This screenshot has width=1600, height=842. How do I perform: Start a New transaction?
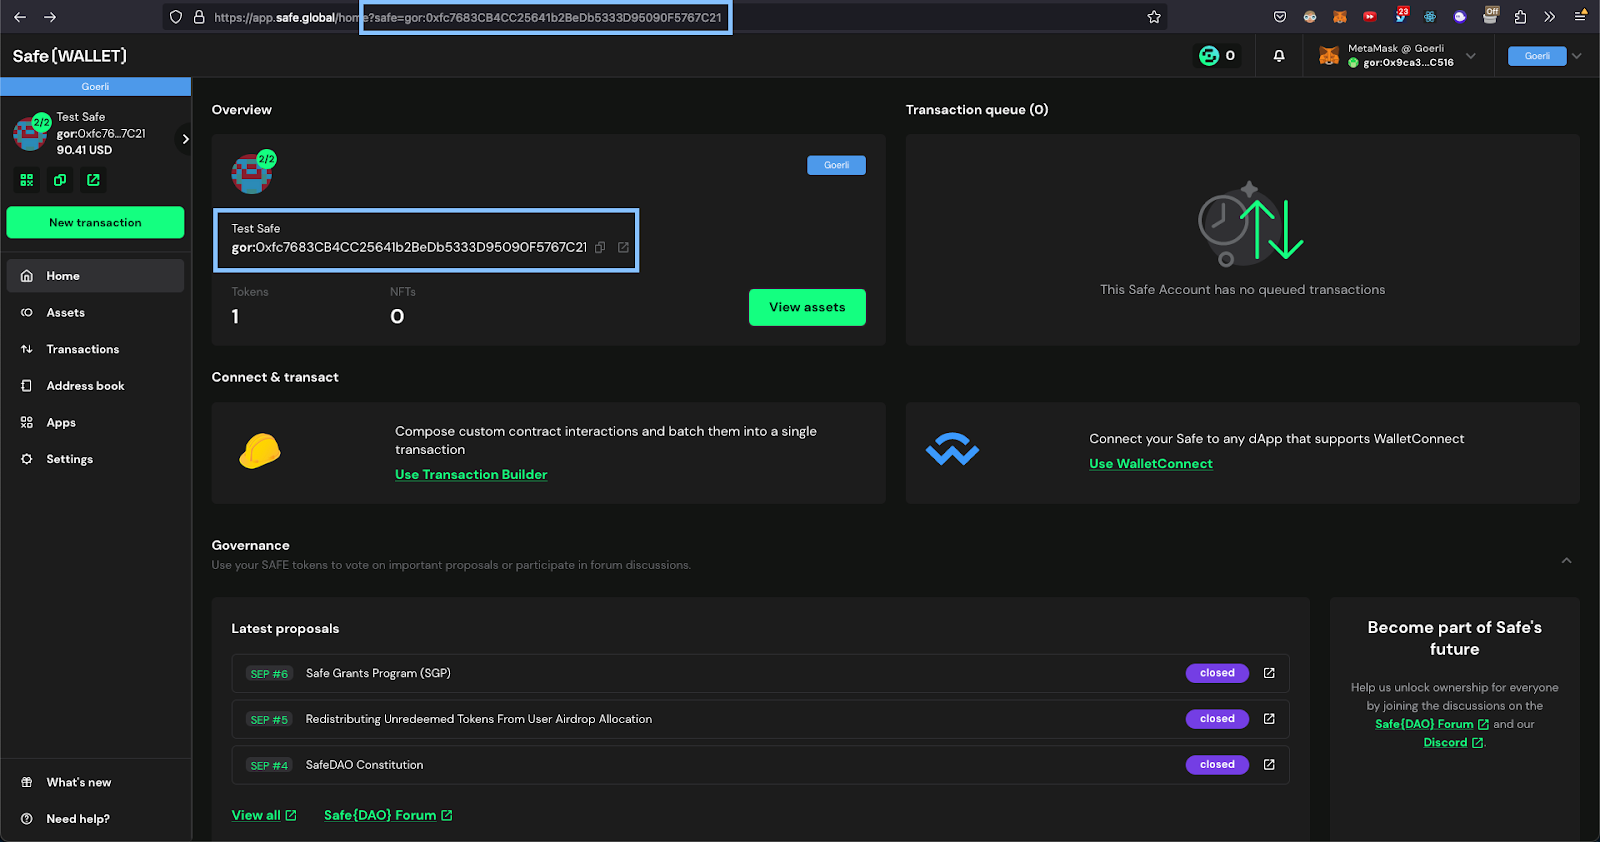pos(95,223)
